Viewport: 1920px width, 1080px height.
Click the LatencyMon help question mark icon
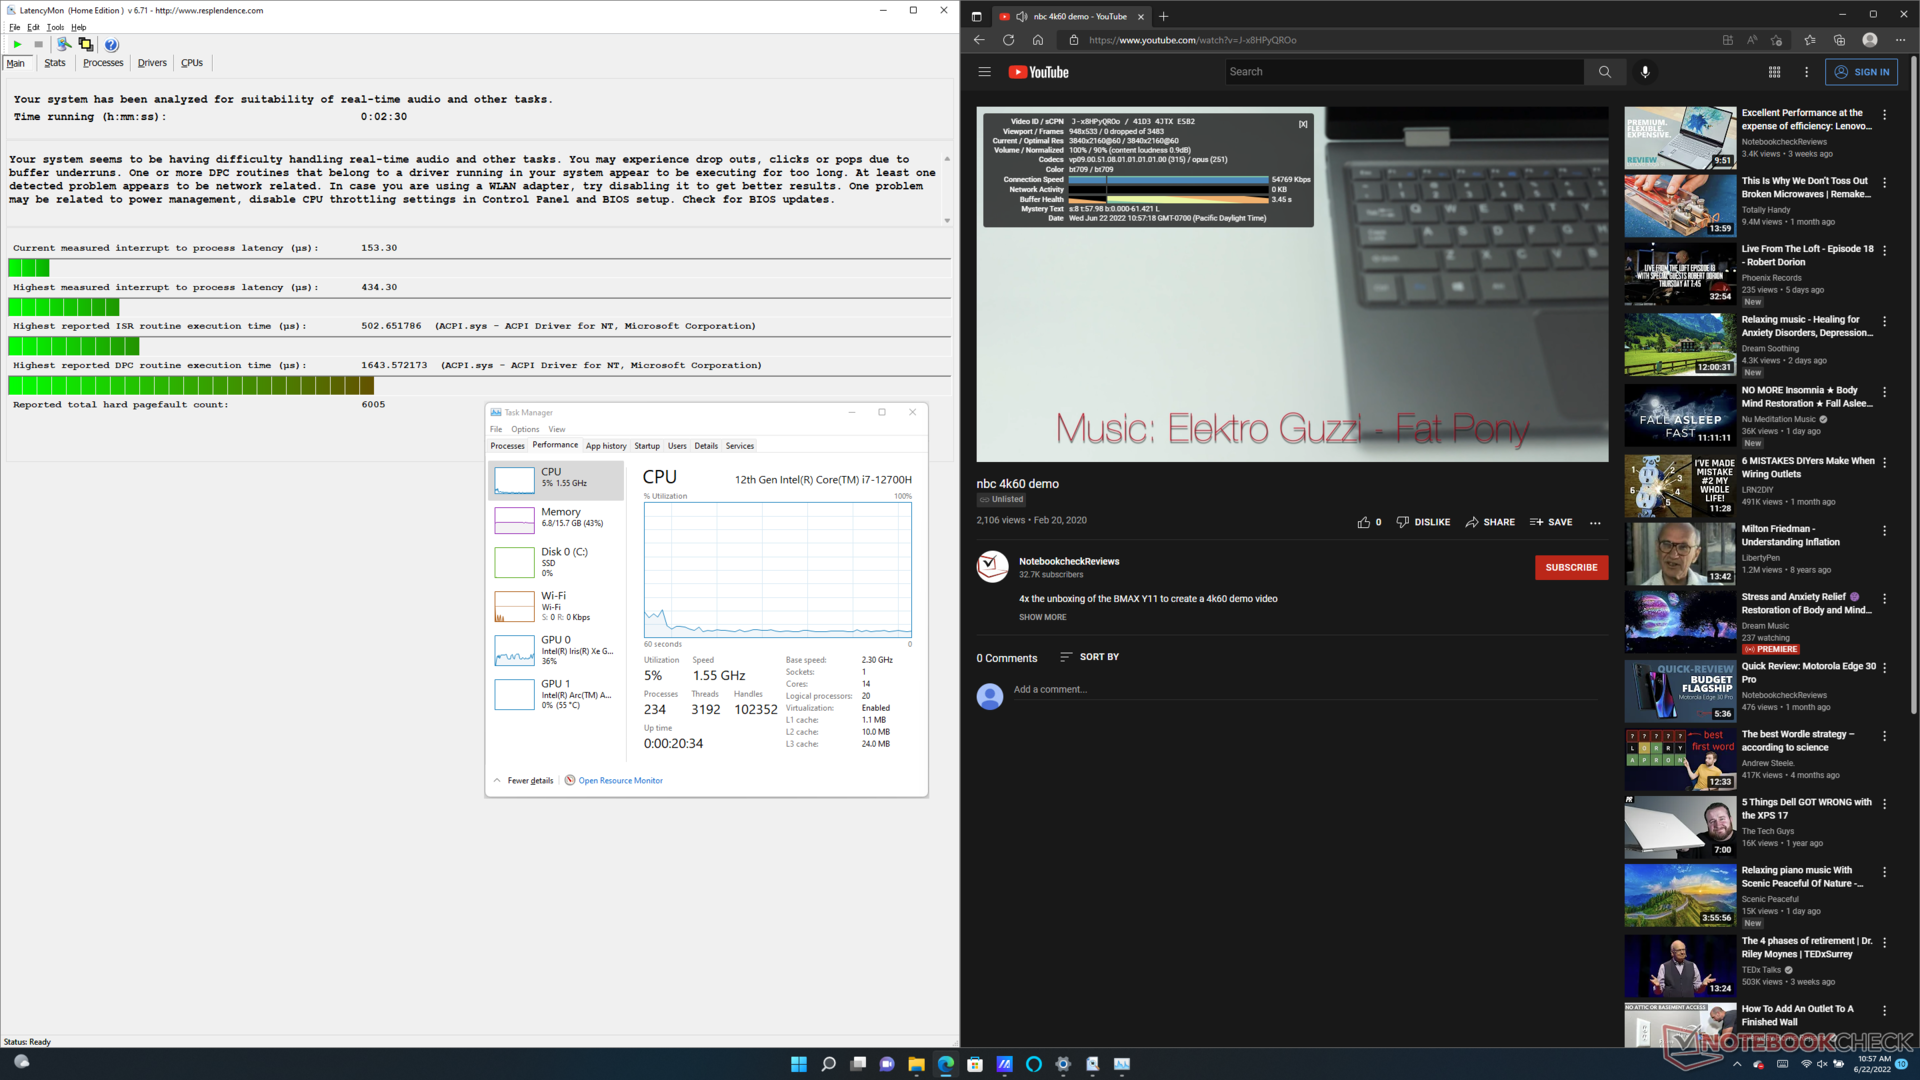tap(111, 44)
